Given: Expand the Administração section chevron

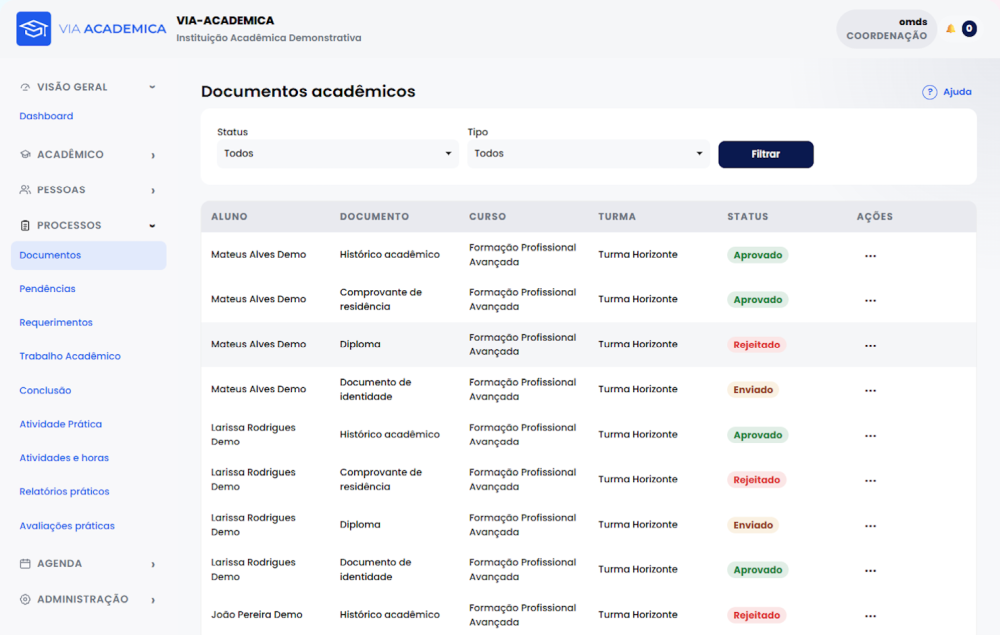Looking at the screenshot, I should click(153, 600).
